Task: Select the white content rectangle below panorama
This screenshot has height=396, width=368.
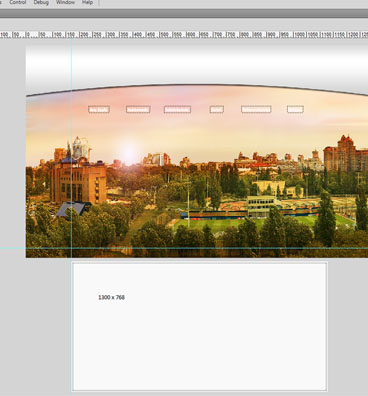Action: click(200, 326)
